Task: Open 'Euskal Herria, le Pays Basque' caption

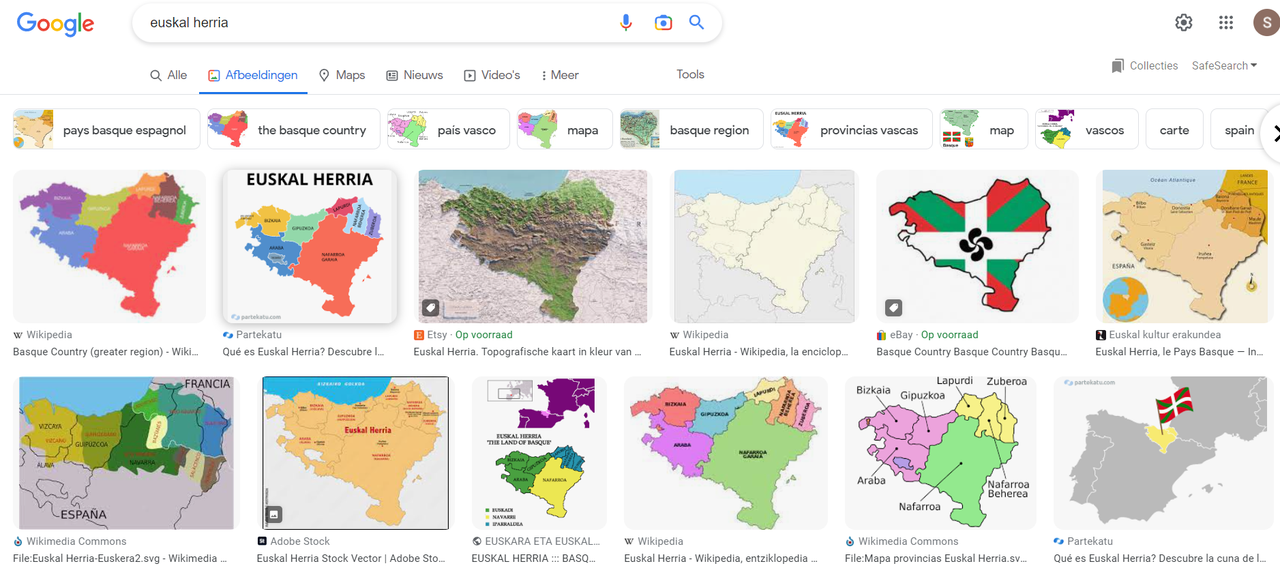Action: pos(1179,352)
